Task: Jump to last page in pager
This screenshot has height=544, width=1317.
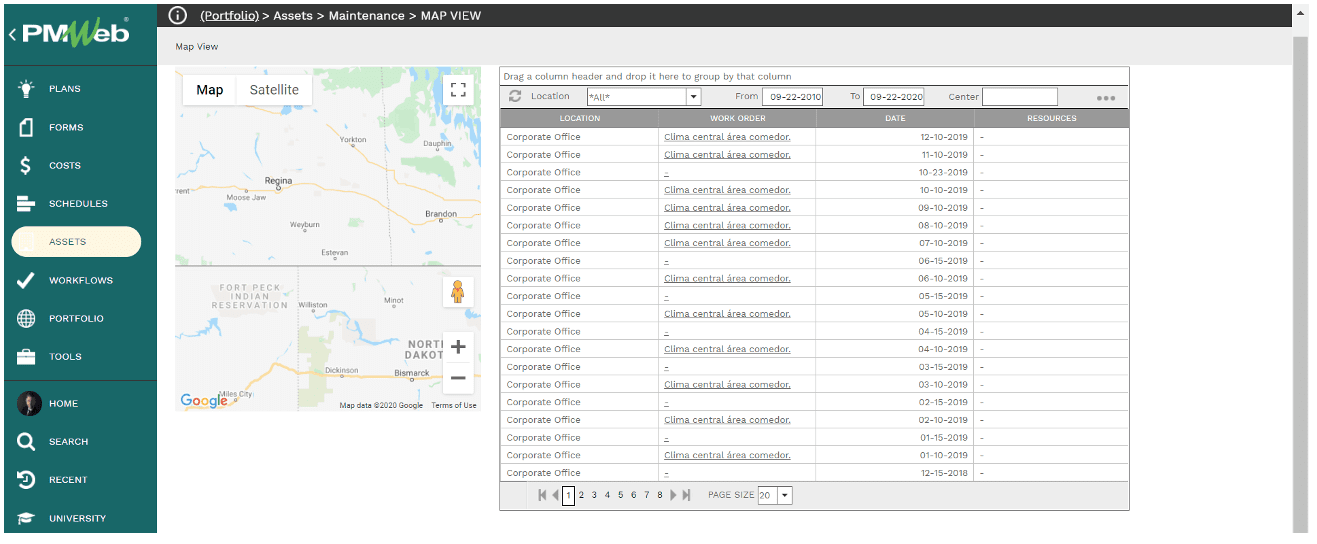Action: (x=687, y=495)
